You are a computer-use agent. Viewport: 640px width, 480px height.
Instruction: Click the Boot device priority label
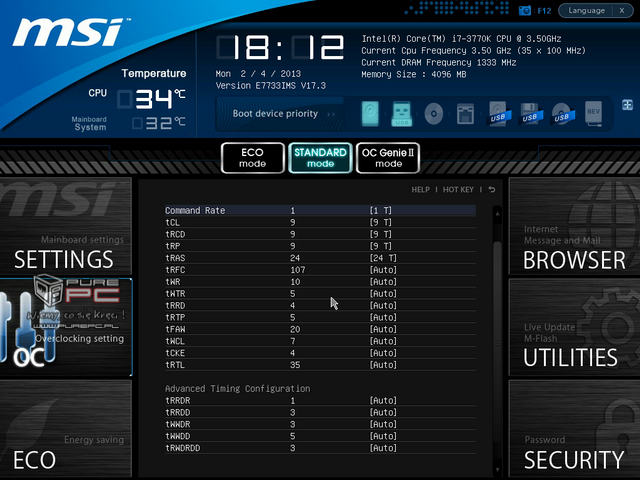(275, 113)
